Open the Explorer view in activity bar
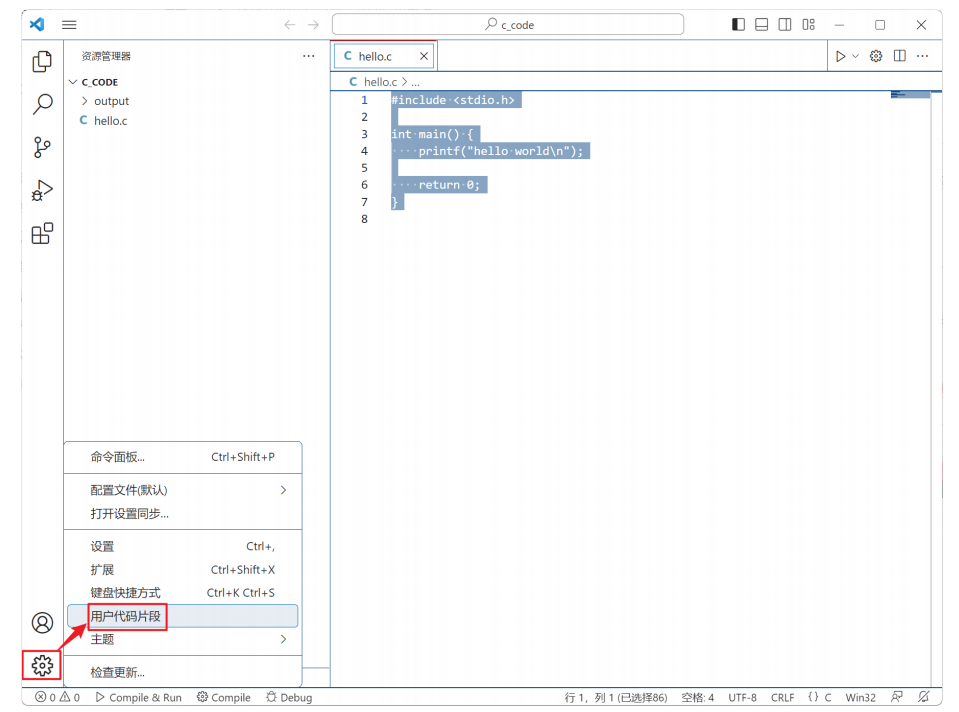 [x=42, y=62]
